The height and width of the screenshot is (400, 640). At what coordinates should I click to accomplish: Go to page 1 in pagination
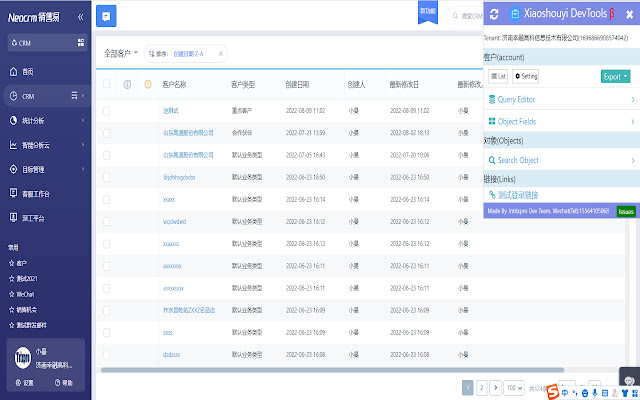click(x=468, y=387)
